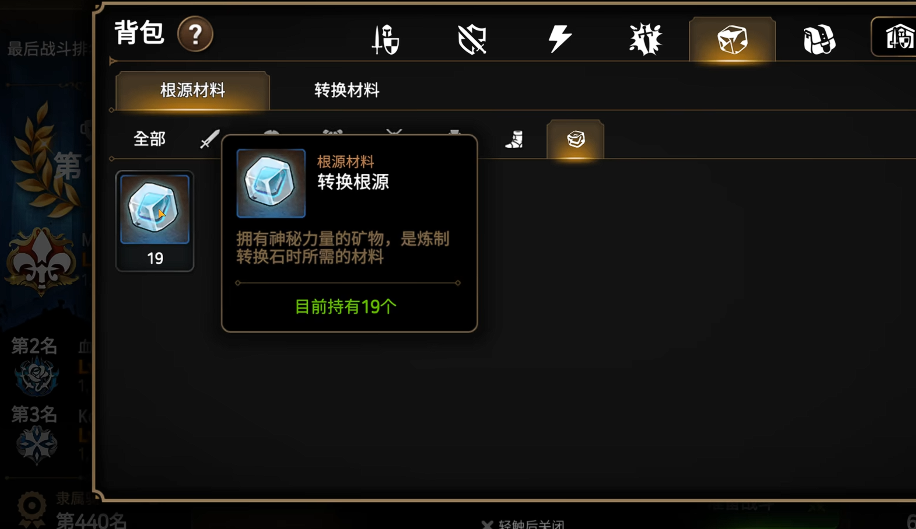Click the 目前持有19个 text in tooltip
916x529 pixels.
[x=346, y=307]
